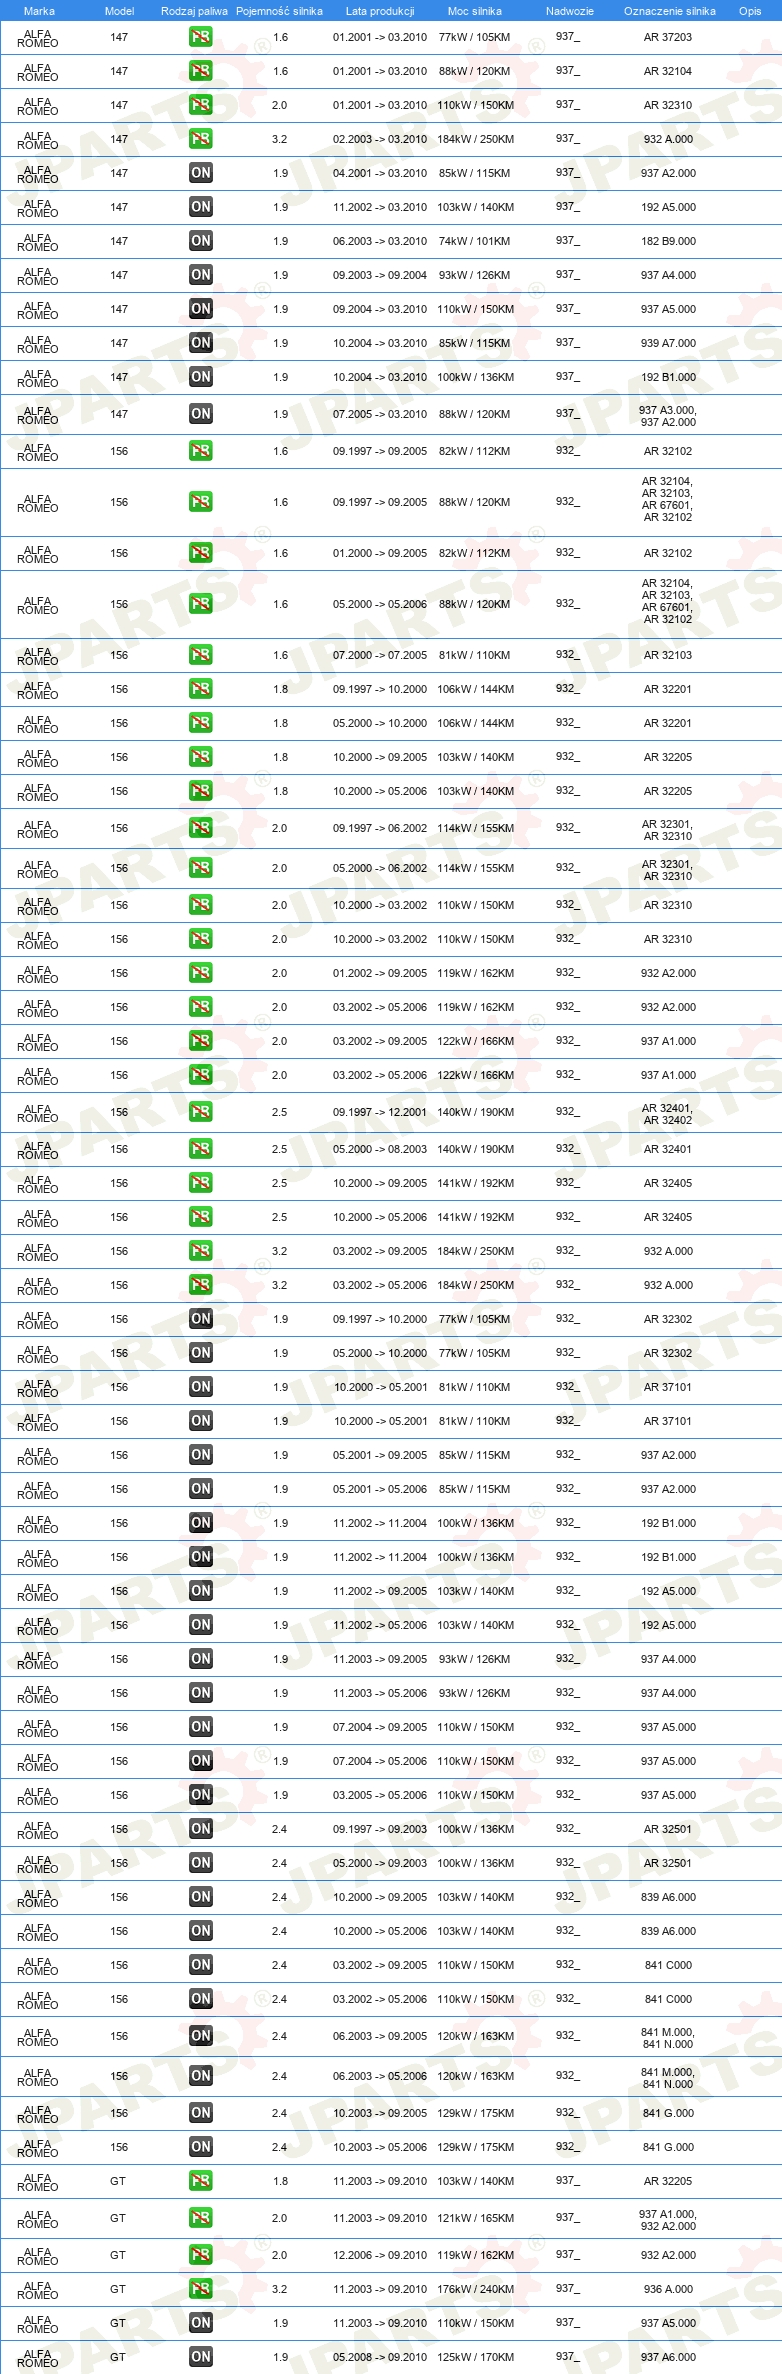This screenshot has width=782, height=2374.
Task: Click the production dates 04.2001 -> 03.2010
Action: tap(380, 173)
